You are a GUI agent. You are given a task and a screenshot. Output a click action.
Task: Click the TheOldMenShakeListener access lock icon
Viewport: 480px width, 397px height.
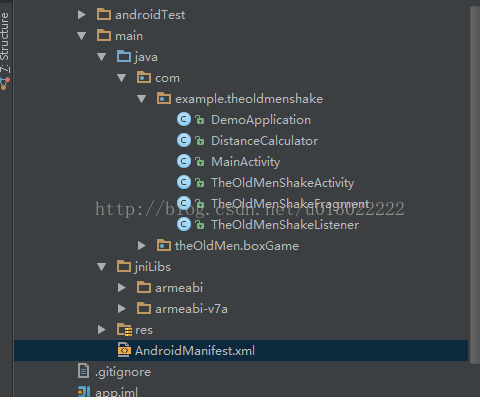tap(200, 225)
